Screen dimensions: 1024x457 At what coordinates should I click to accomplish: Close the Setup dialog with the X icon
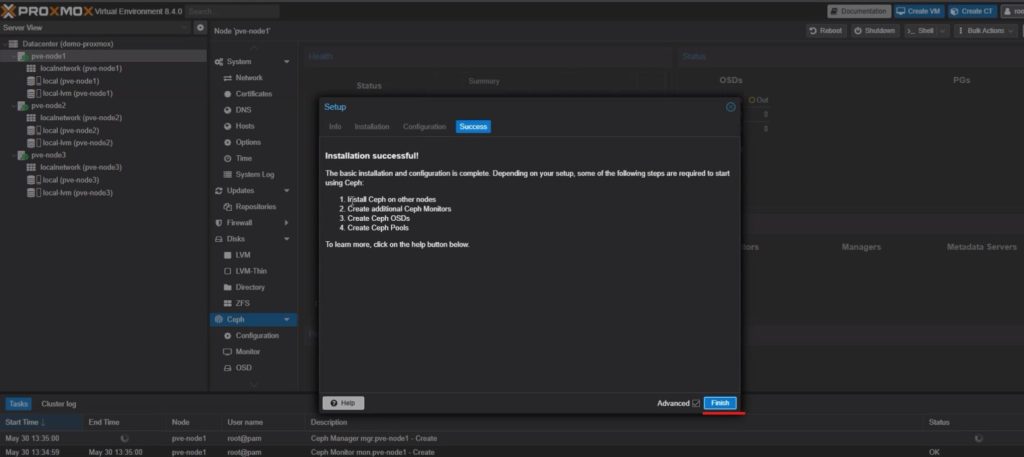[x=731, y=107]
